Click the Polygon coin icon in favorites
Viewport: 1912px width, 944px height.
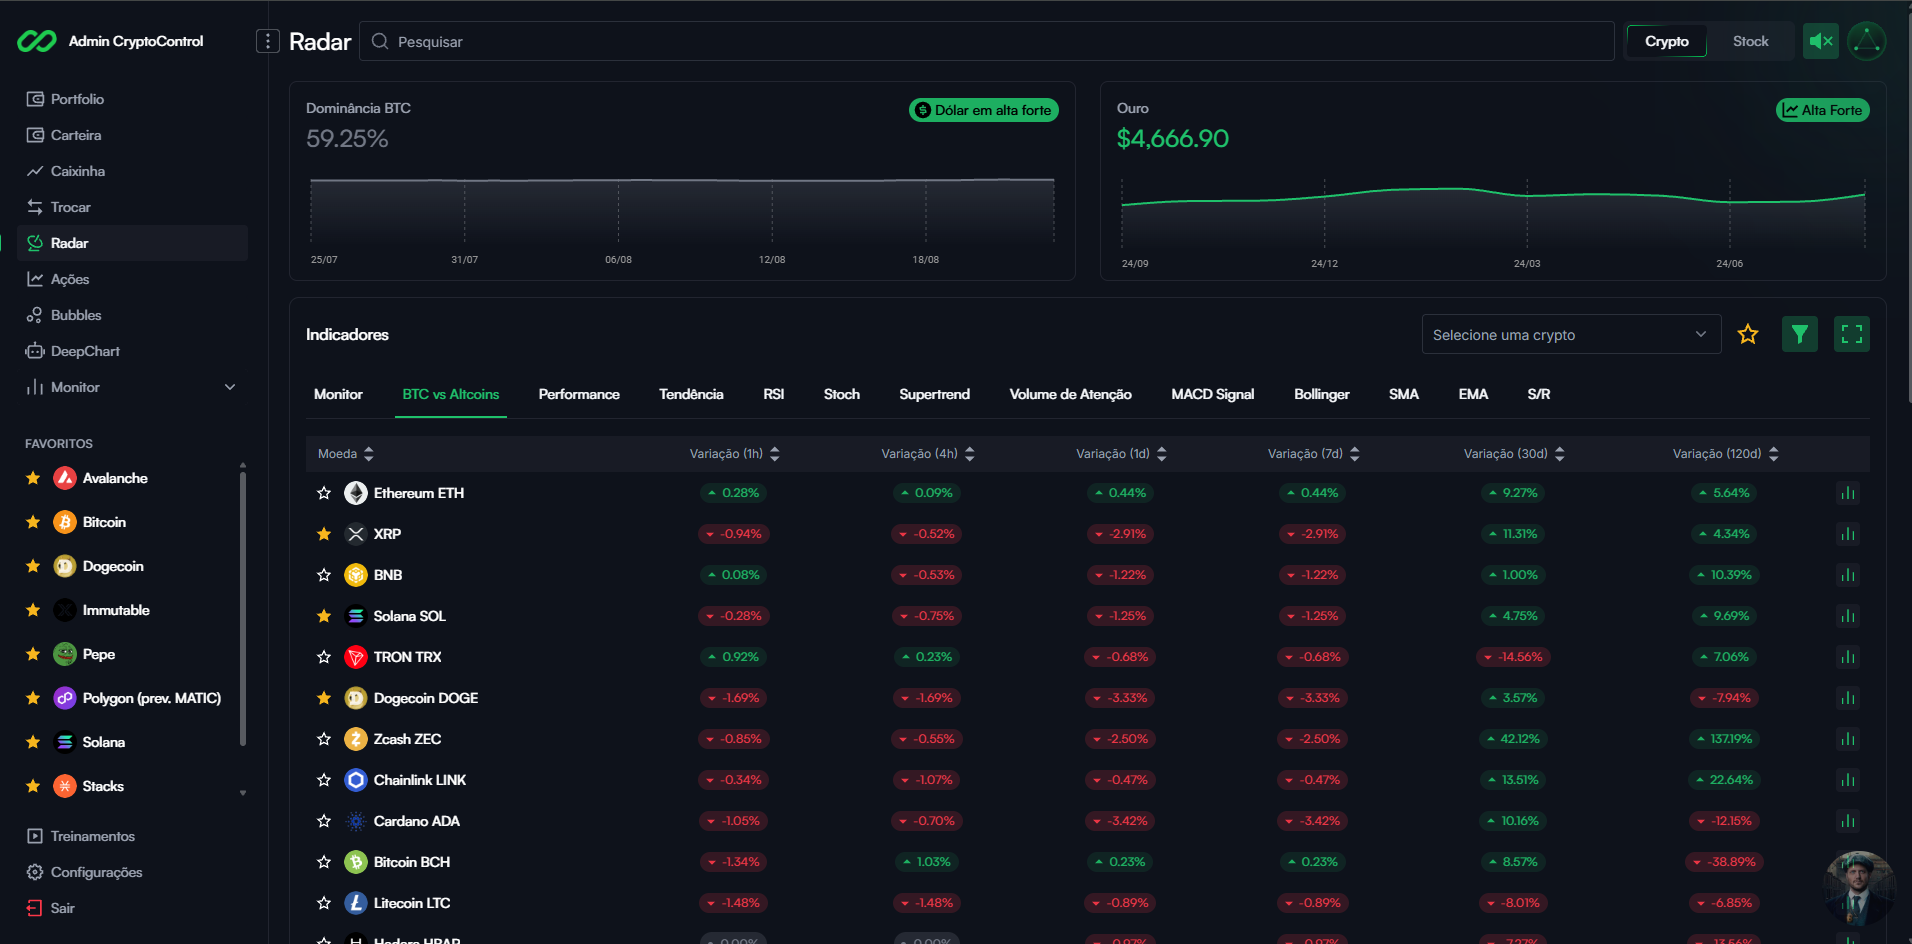(x=65, y=698)
